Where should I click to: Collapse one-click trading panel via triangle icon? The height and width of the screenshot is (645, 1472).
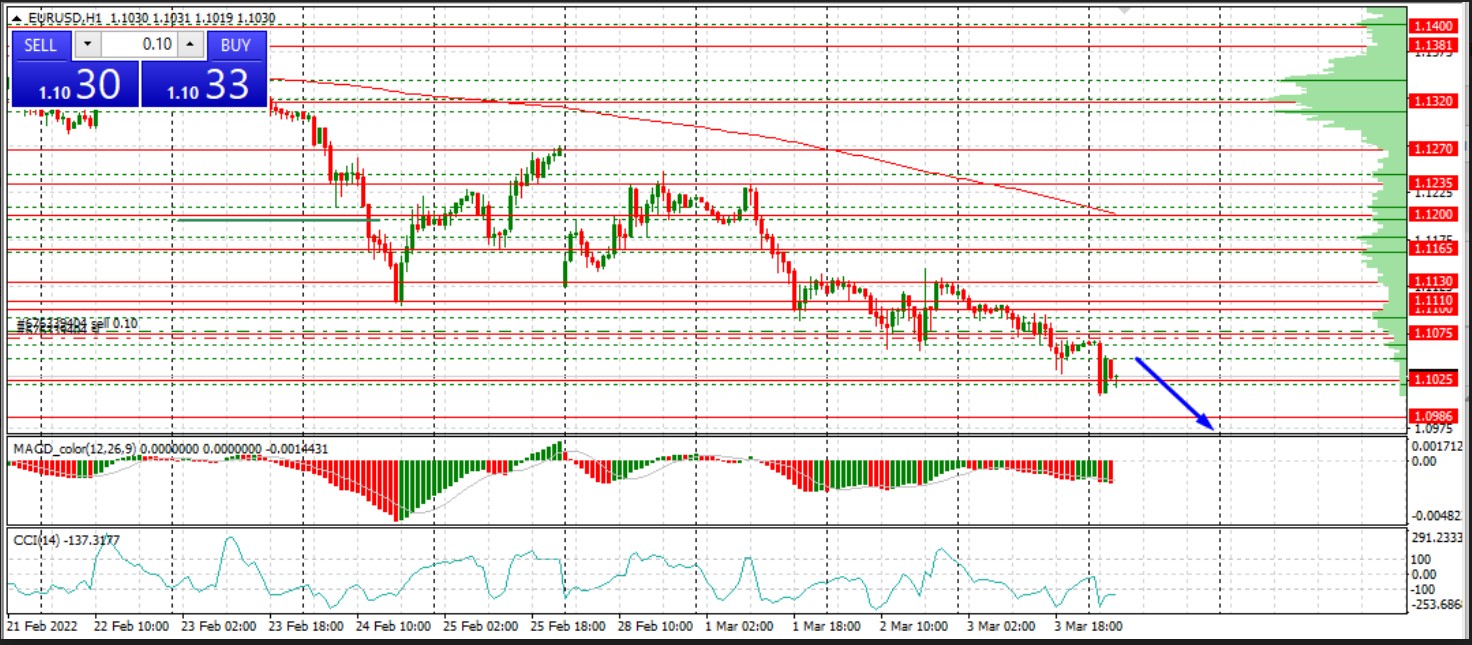click(x=17, y=19)
